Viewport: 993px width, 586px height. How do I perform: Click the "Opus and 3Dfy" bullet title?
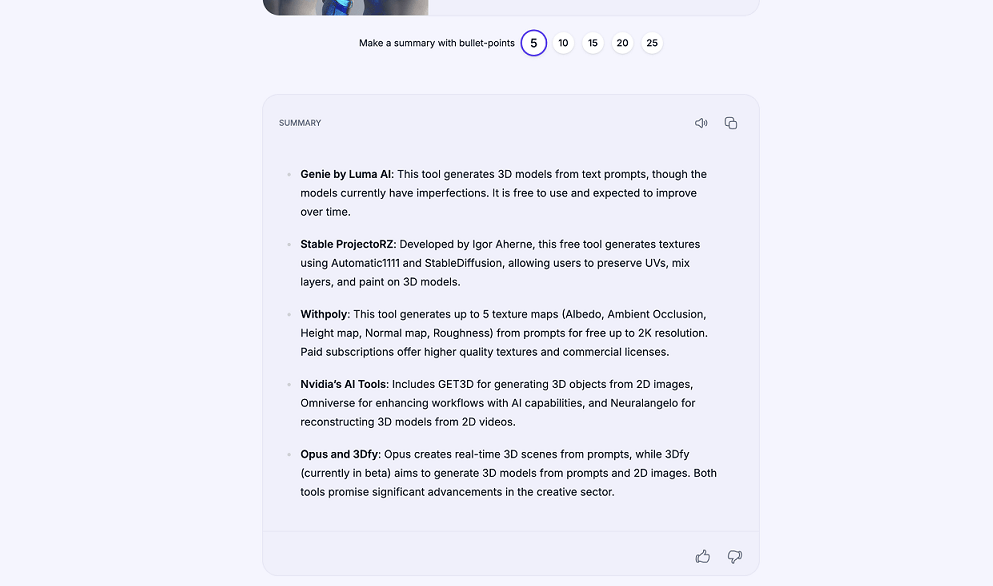[337, 454]
